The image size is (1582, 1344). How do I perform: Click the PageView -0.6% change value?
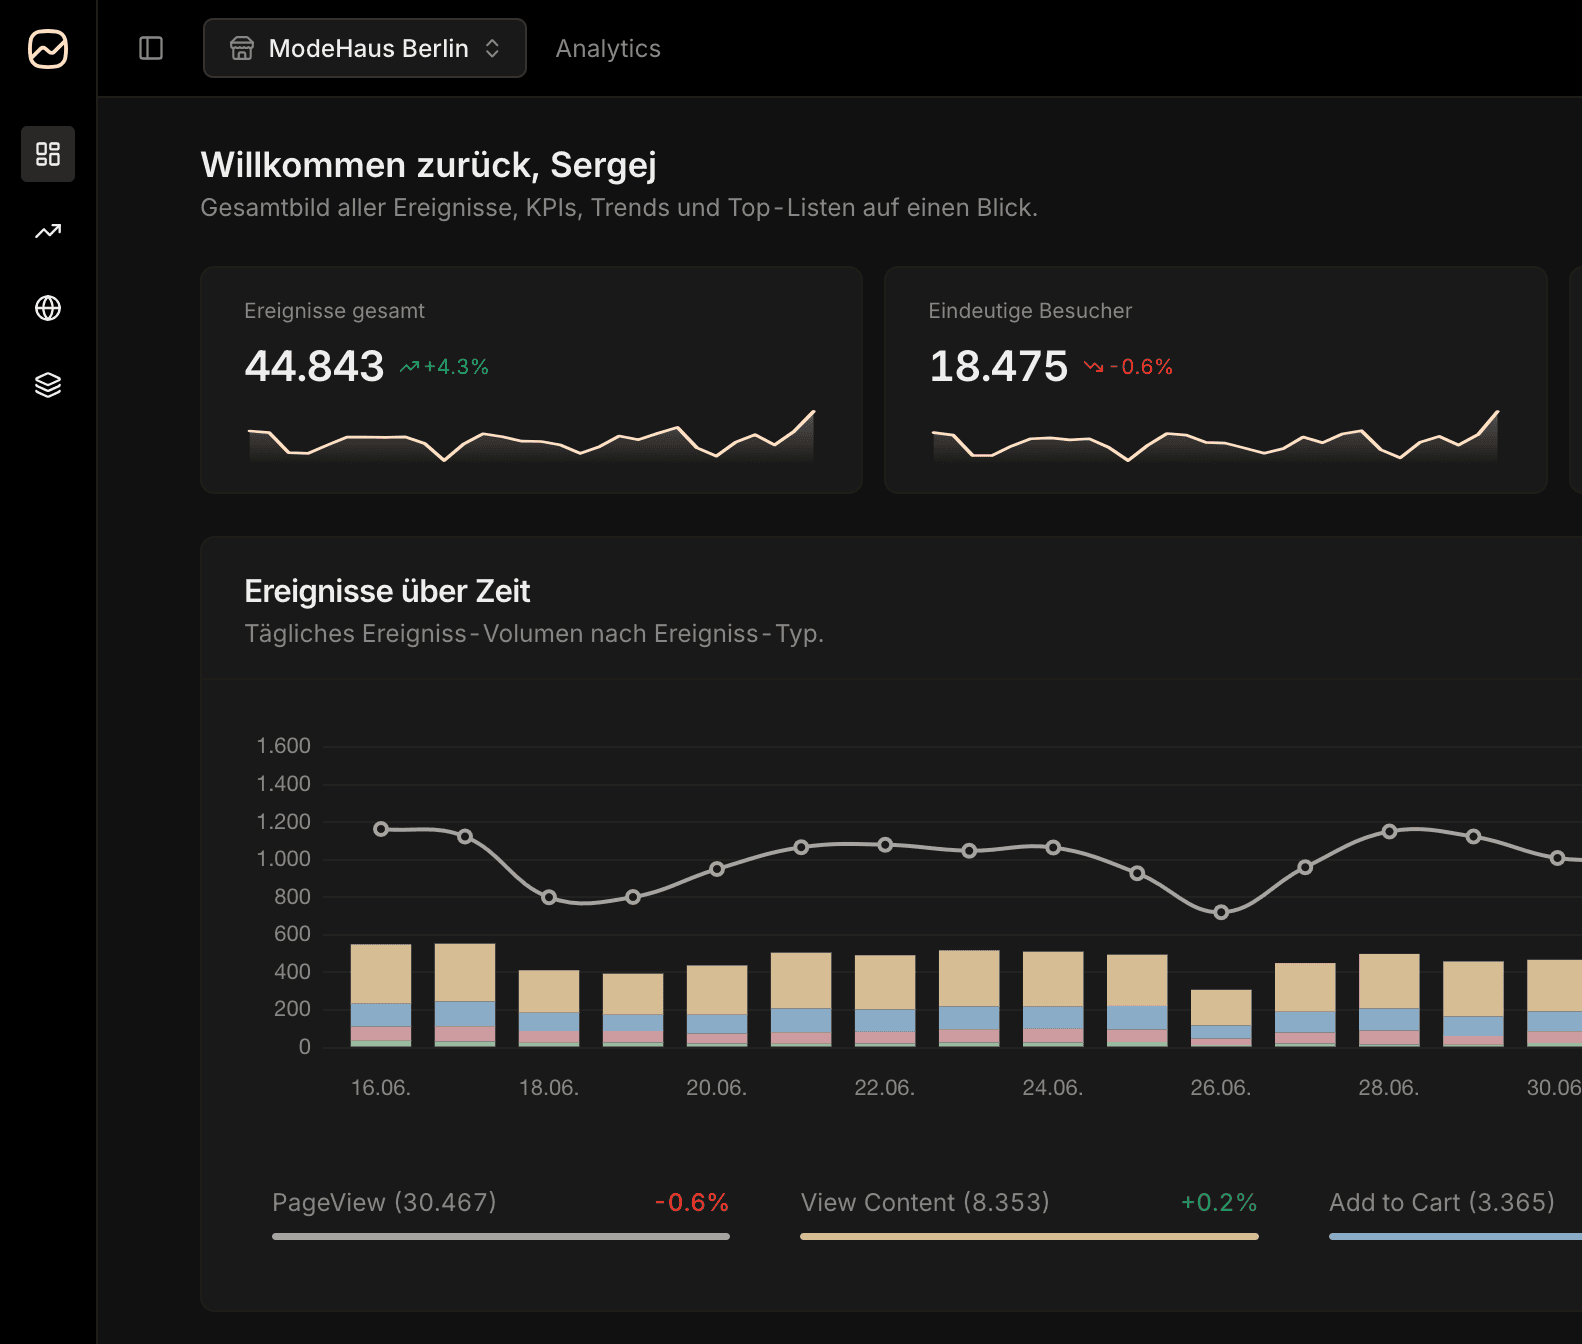click(692, 1202)
